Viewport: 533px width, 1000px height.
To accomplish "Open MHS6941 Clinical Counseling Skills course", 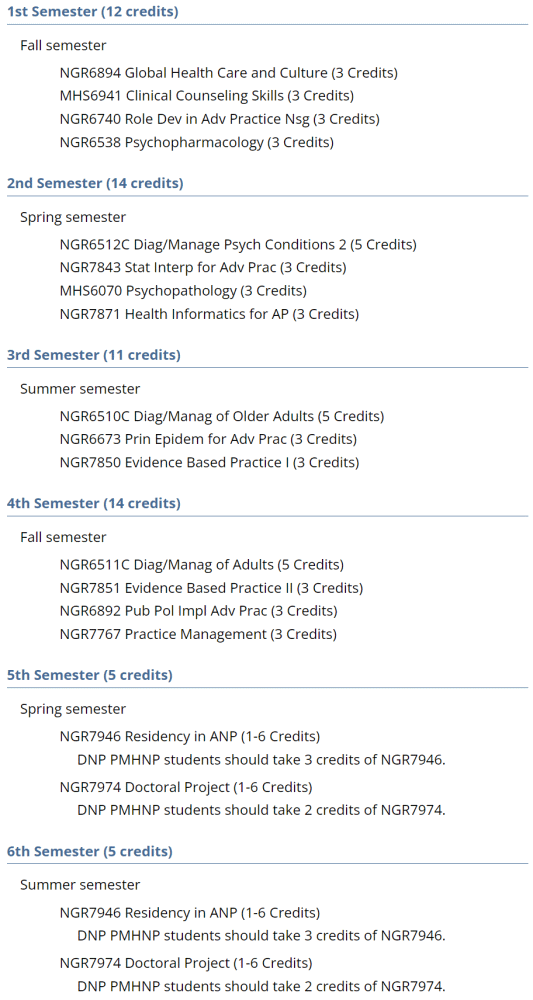I will tap(207, 96).
